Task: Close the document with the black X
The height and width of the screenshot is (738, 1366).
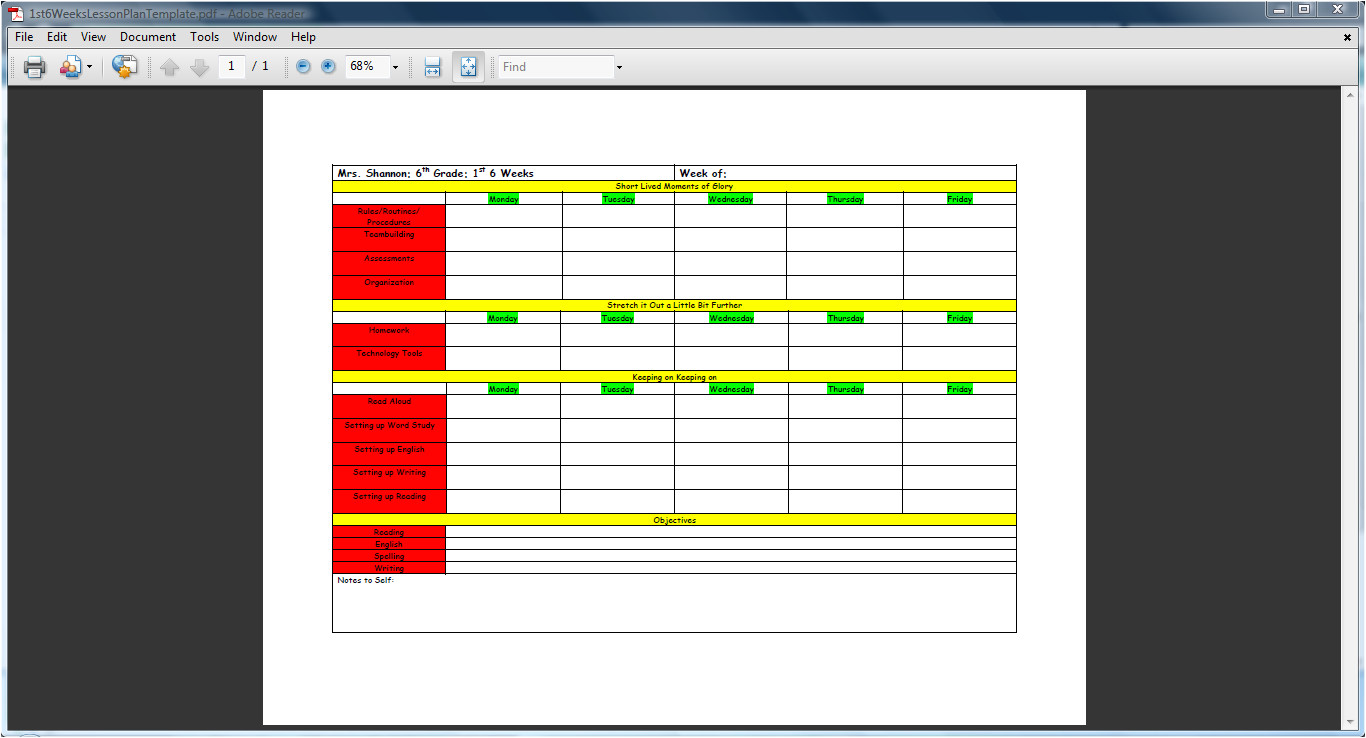Action: [1347, 37]
